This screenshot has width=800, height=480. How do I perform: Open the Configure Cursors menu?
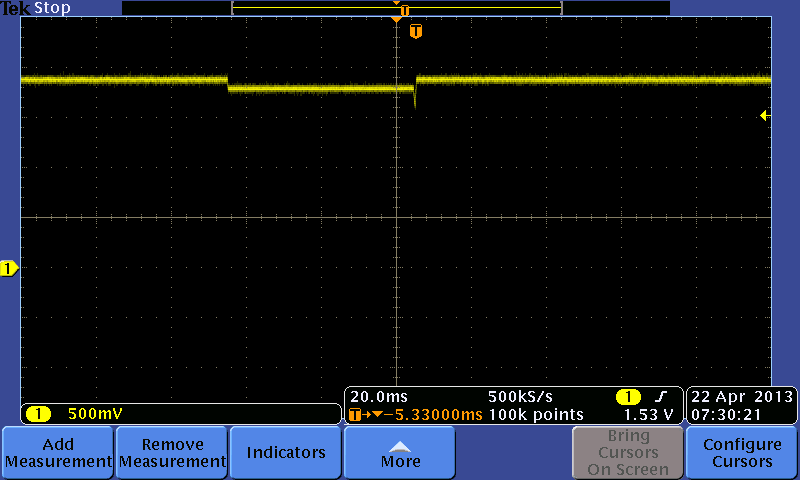pos(742,452)
